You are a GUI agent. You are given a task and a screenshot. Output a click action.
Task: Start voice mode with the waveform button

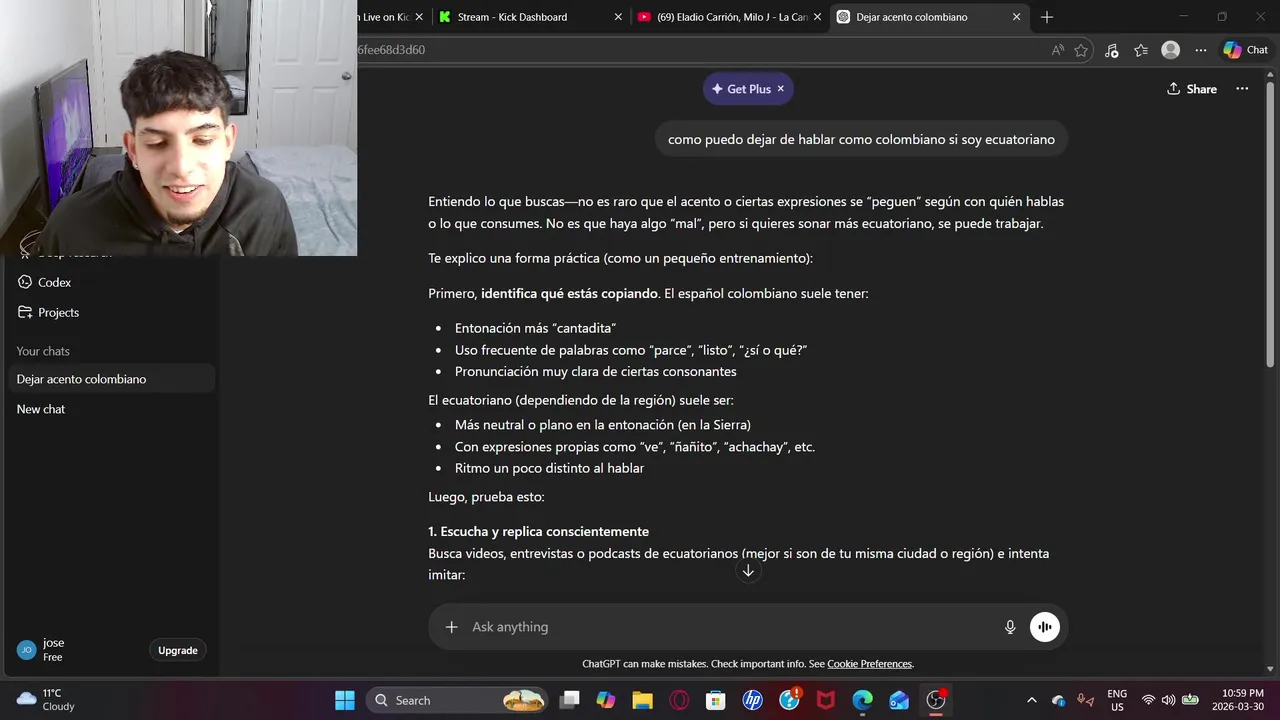[1045, 627]
